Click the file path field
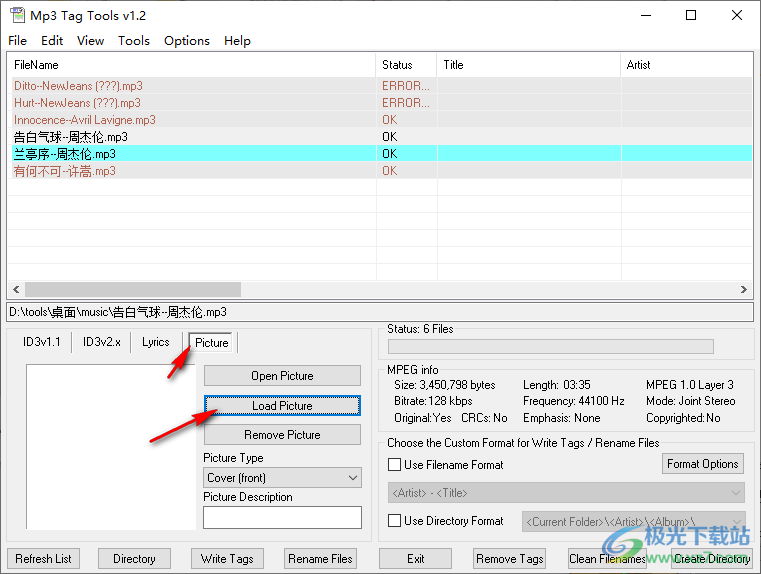This screenshot has width=761, height=574. [380, 312]
